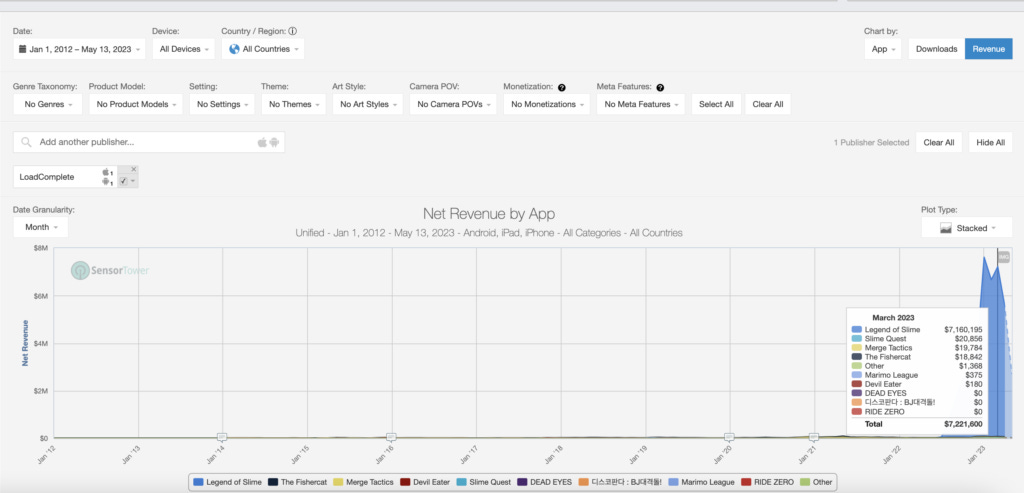Open the Date range dropdown

79,49
